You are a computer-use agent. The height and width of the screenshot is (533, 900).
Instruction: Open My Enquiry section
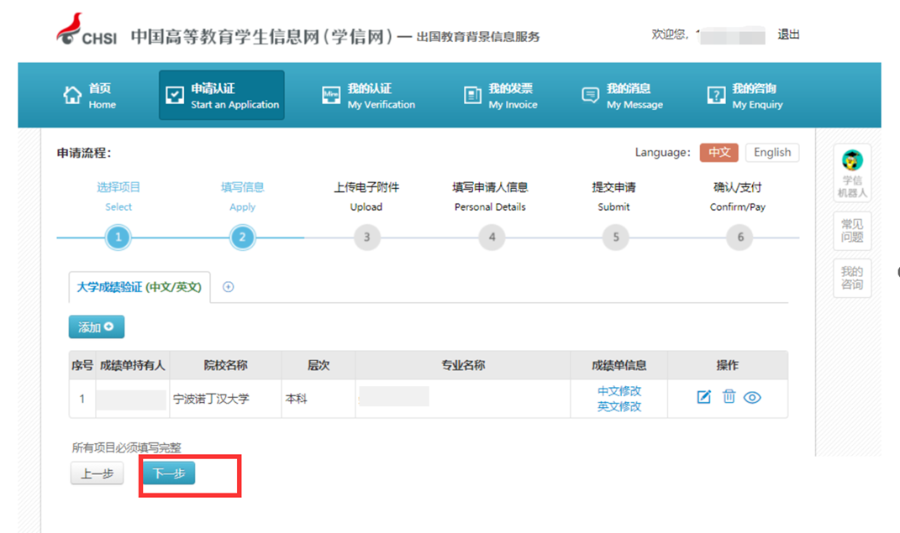click(x=745, y=95)
